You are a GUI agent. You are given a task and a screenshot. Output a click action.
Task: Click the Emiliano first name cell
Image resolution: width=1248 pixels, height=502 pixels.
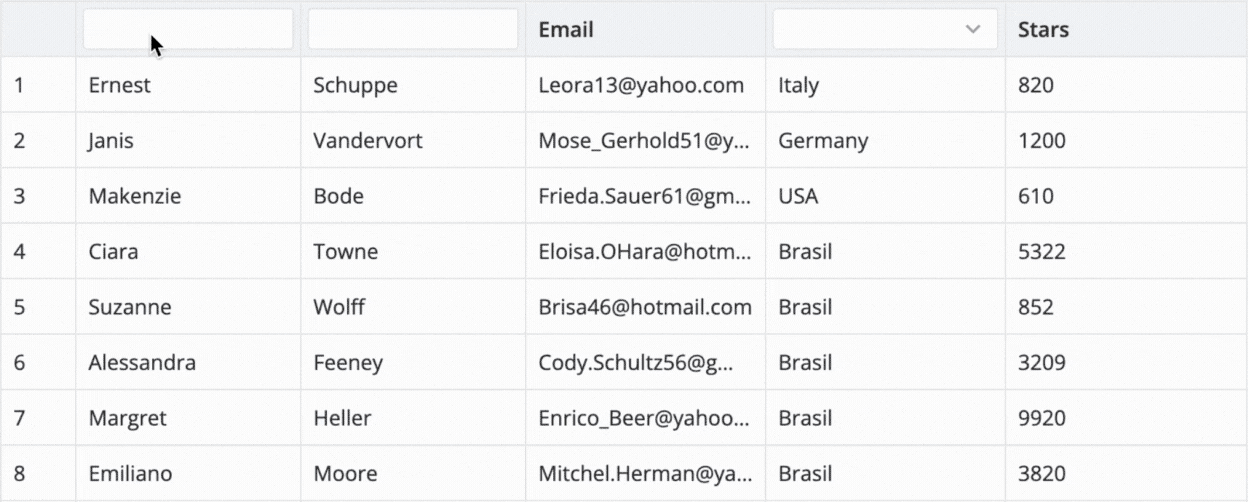point(130,474)
